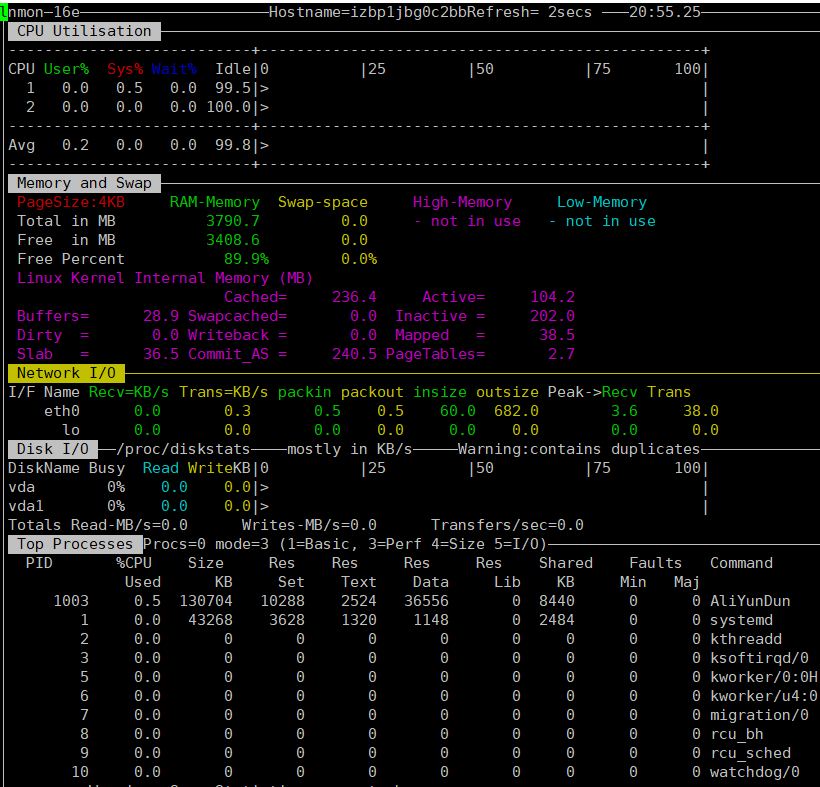Screen dimensions: 820x787
Task: Click the Faults column header
Action: click(x=655, y=563)
